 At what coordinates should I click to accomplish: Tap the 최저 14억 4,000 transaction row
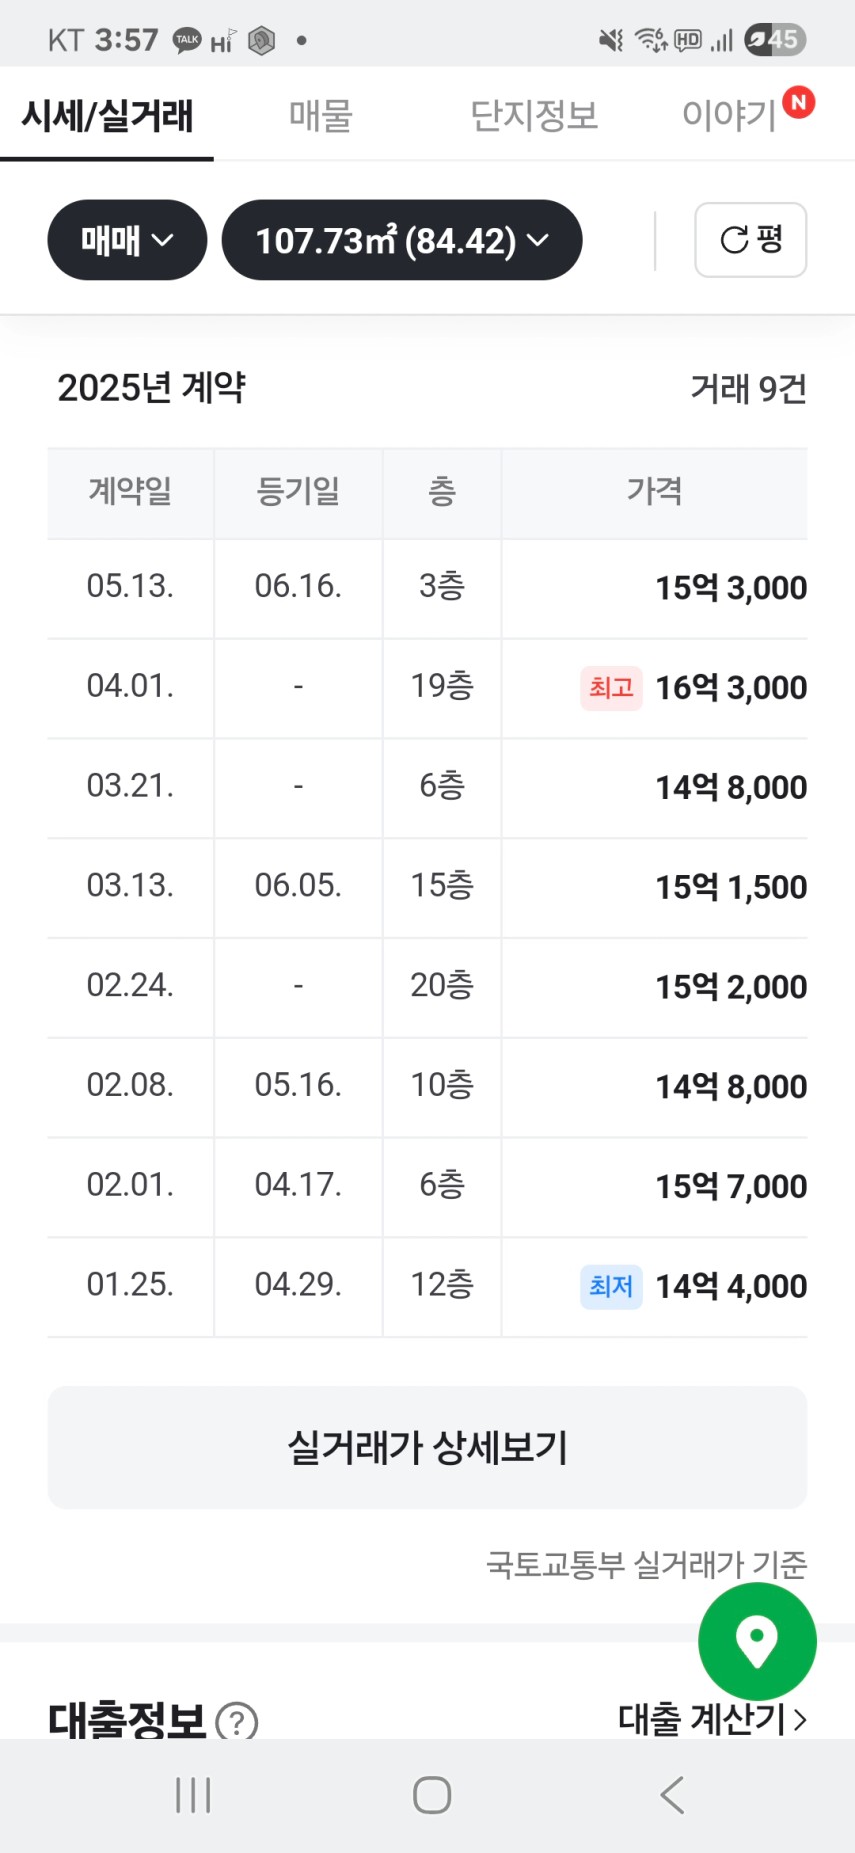(427, 1286)
